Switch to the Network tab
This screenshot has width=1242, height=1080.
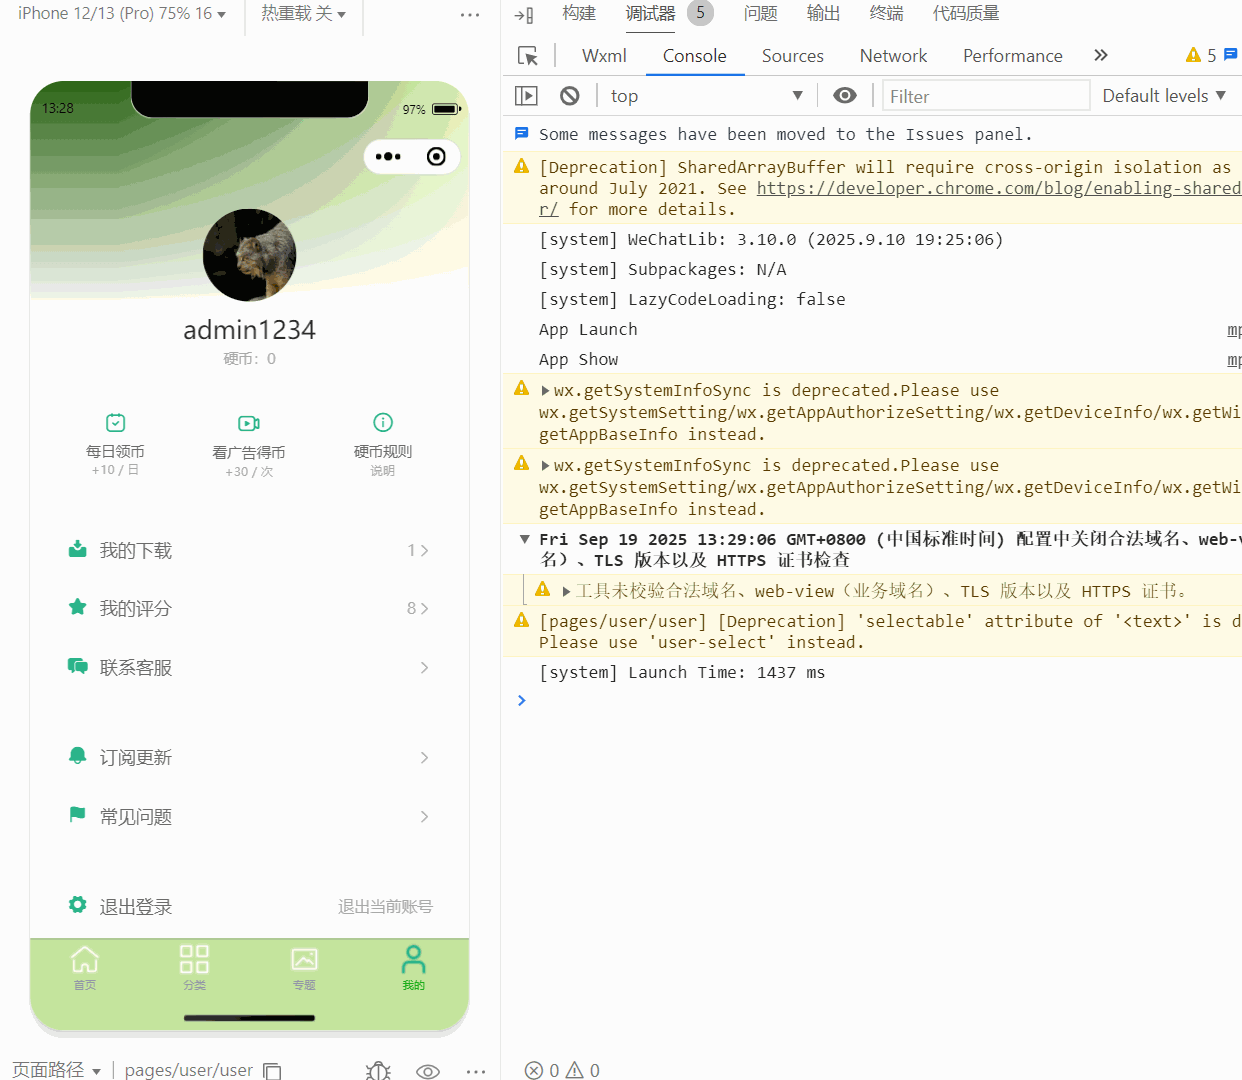tap(893, 56)
